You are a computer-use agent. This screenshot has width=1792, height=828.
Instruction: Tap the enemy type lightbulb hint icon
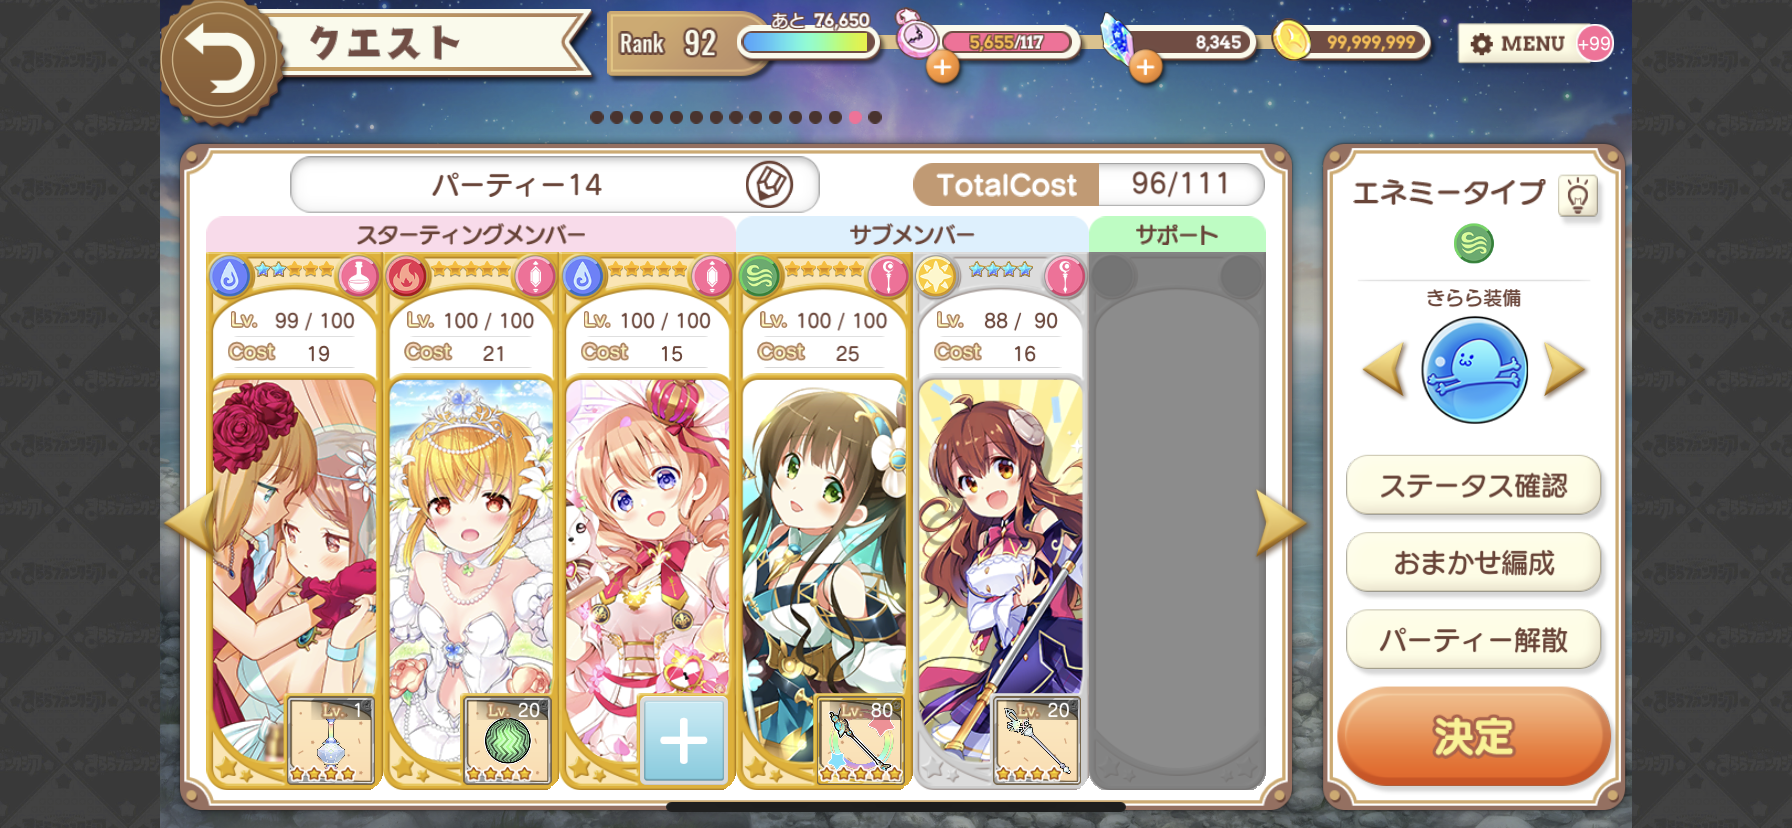pyautogui.click(x=1577, y=196)
